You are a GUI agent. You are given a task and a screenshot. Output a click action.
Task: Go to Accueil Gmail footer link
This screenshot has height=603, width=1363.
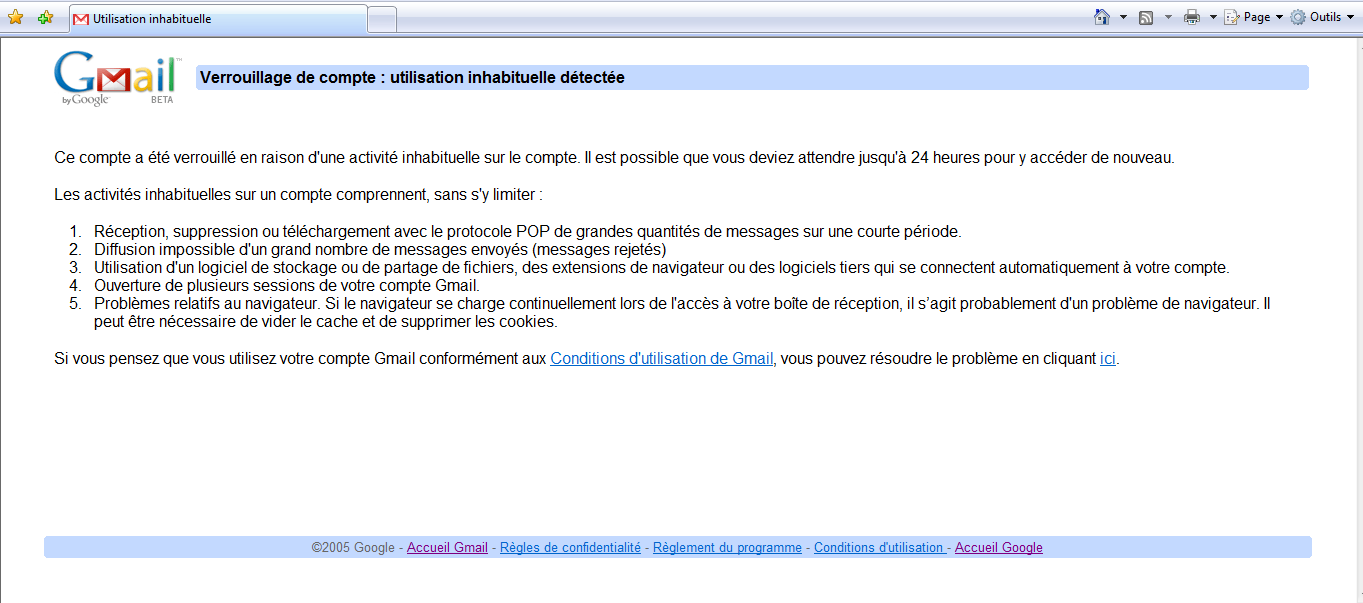pyautogui.click(x=447, y=548)
